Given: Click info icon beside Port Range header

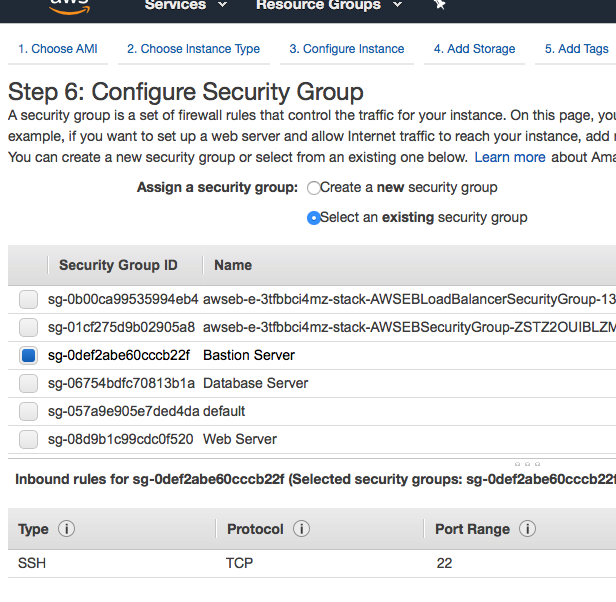Looking at the screenshot, I should coord(527,529).
